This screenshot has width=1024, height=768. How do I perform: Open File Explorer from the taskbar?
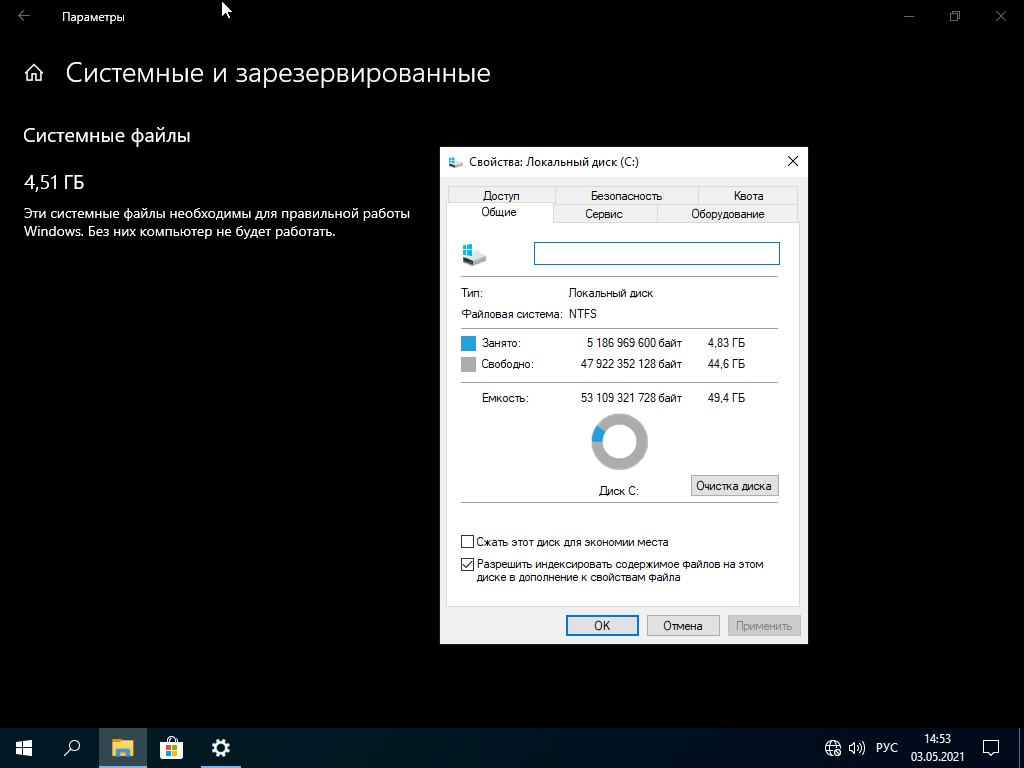[122, 748]
